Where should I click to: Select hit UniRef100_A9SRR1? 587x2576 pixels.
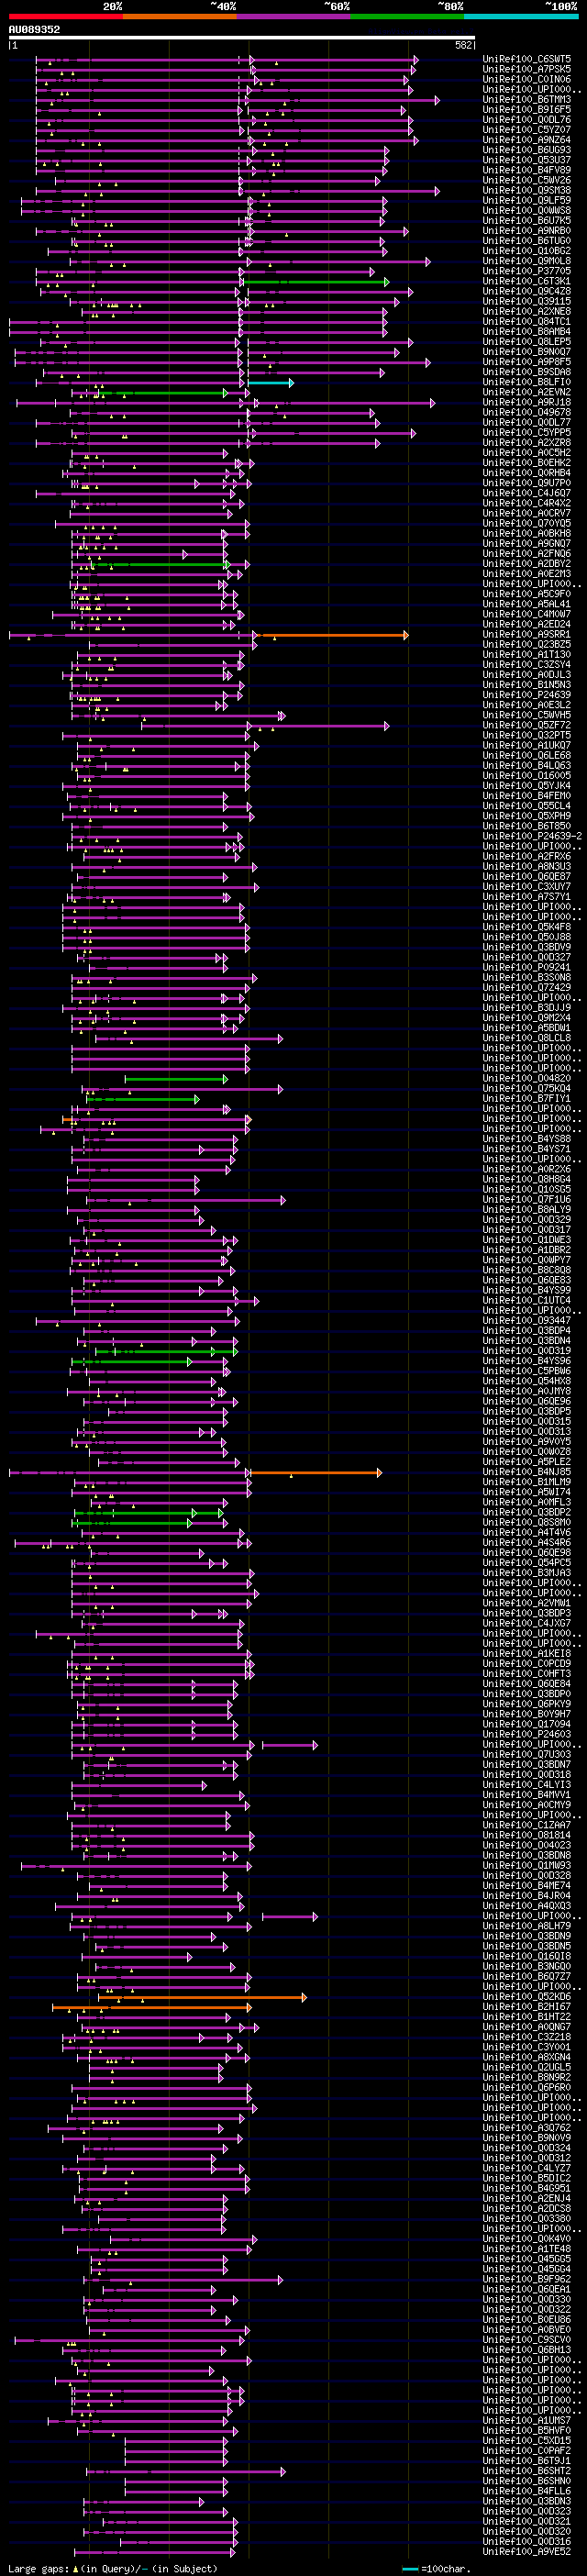click(527, 634)
